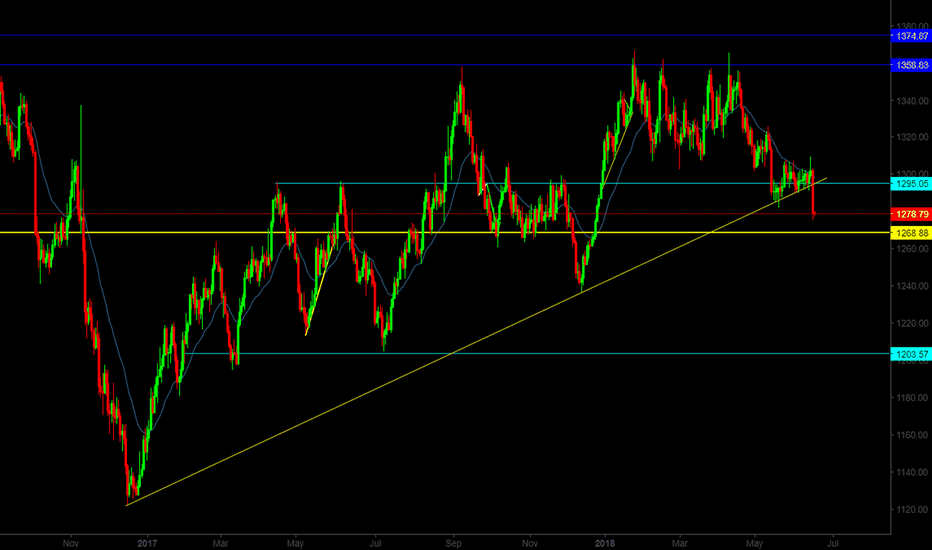Click the Mar 2018 time axis label
This screenshot has width=932, height=550.
(x=679, y=543)
